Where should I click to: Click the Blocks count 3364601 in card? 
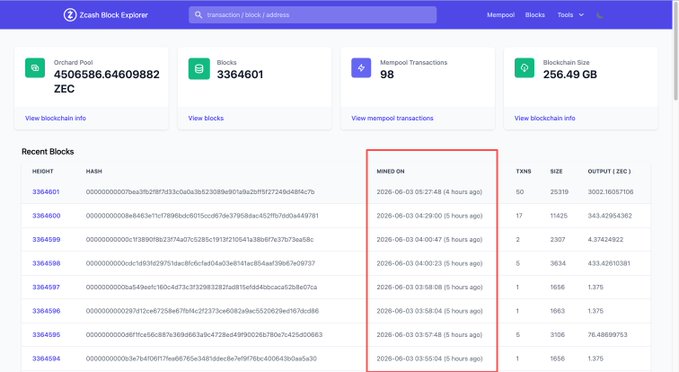pos(239,74)
